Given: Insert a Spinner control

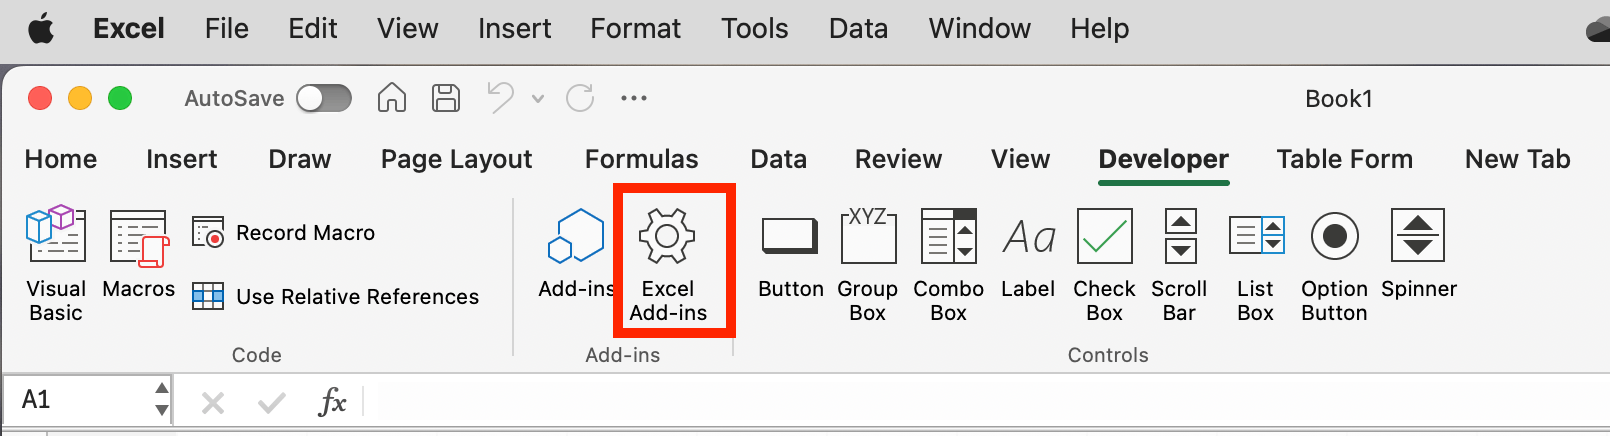Looking at the screenshot, I should (x=1419, y=254).
